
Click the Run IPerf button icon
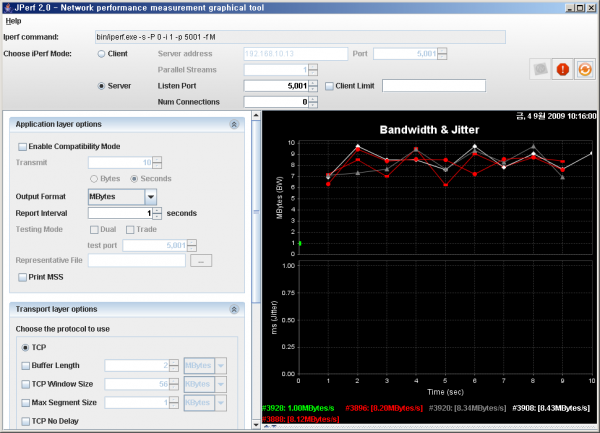[x=540, y=69]
